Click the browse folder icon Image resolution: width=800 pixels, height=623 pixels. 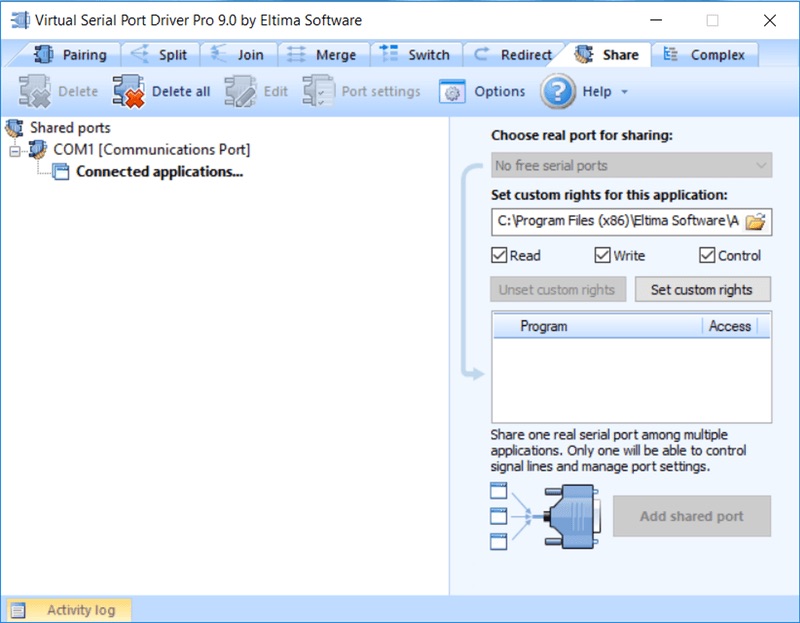(x=756, y=221)
